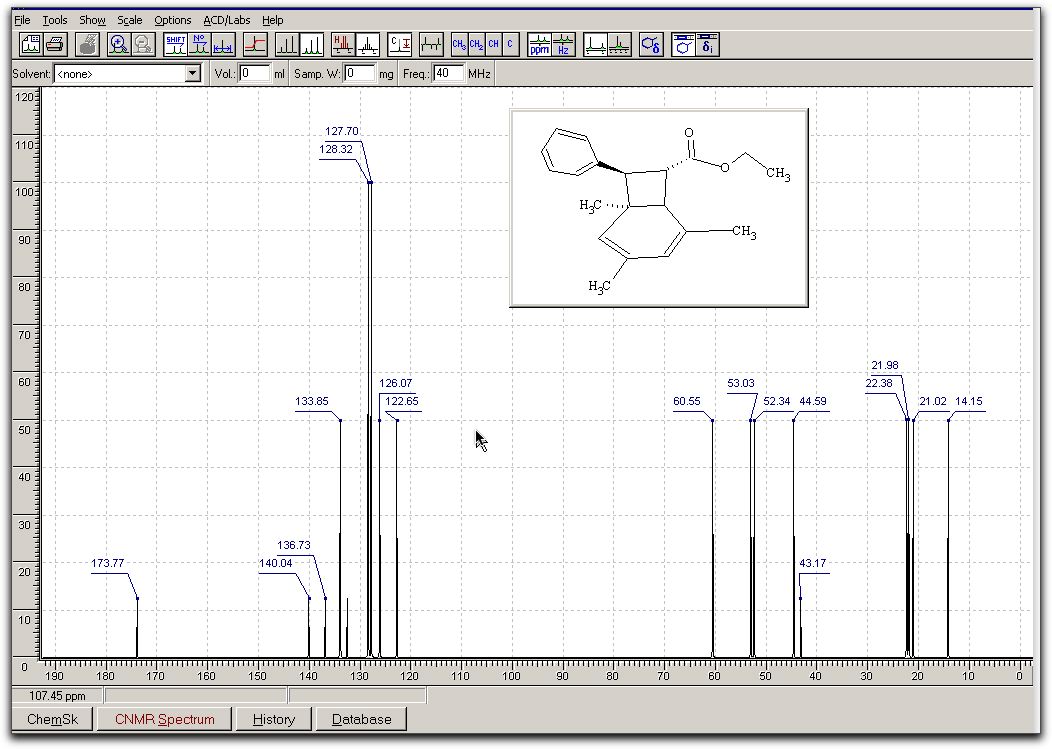Click the Freq. MHz input field
Screen dimensions: 1052x749
(x=449, y=74)
